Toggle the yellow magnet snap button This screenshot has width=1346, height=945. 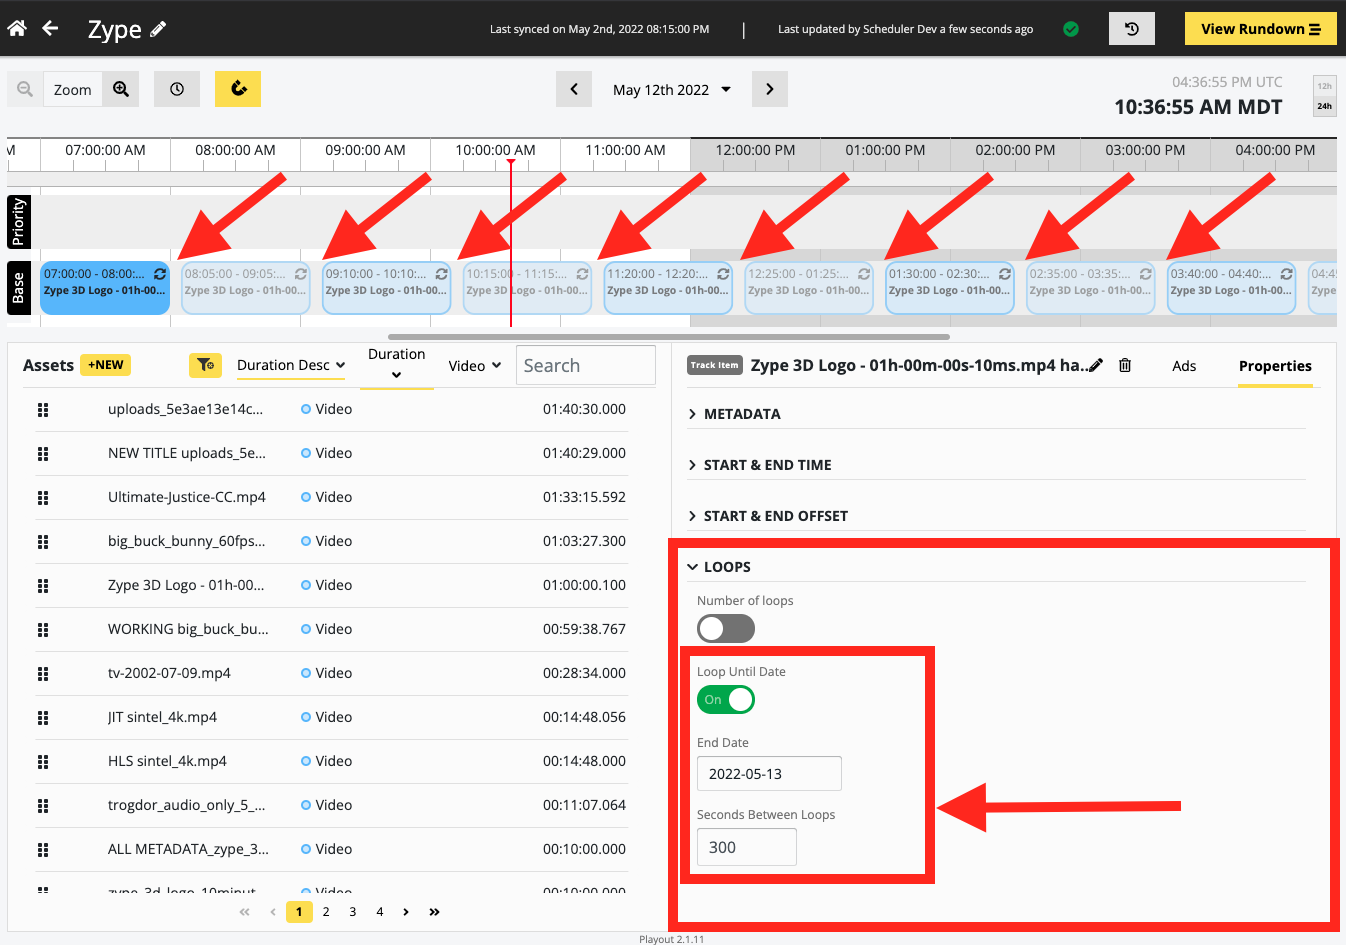[238, 89]
